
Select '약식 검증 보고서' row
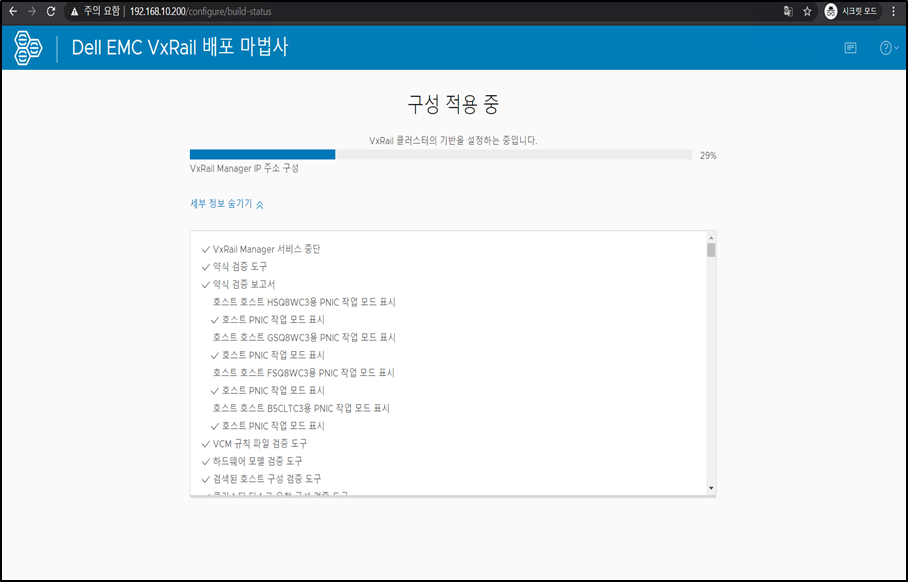click(x=238, y=284)
